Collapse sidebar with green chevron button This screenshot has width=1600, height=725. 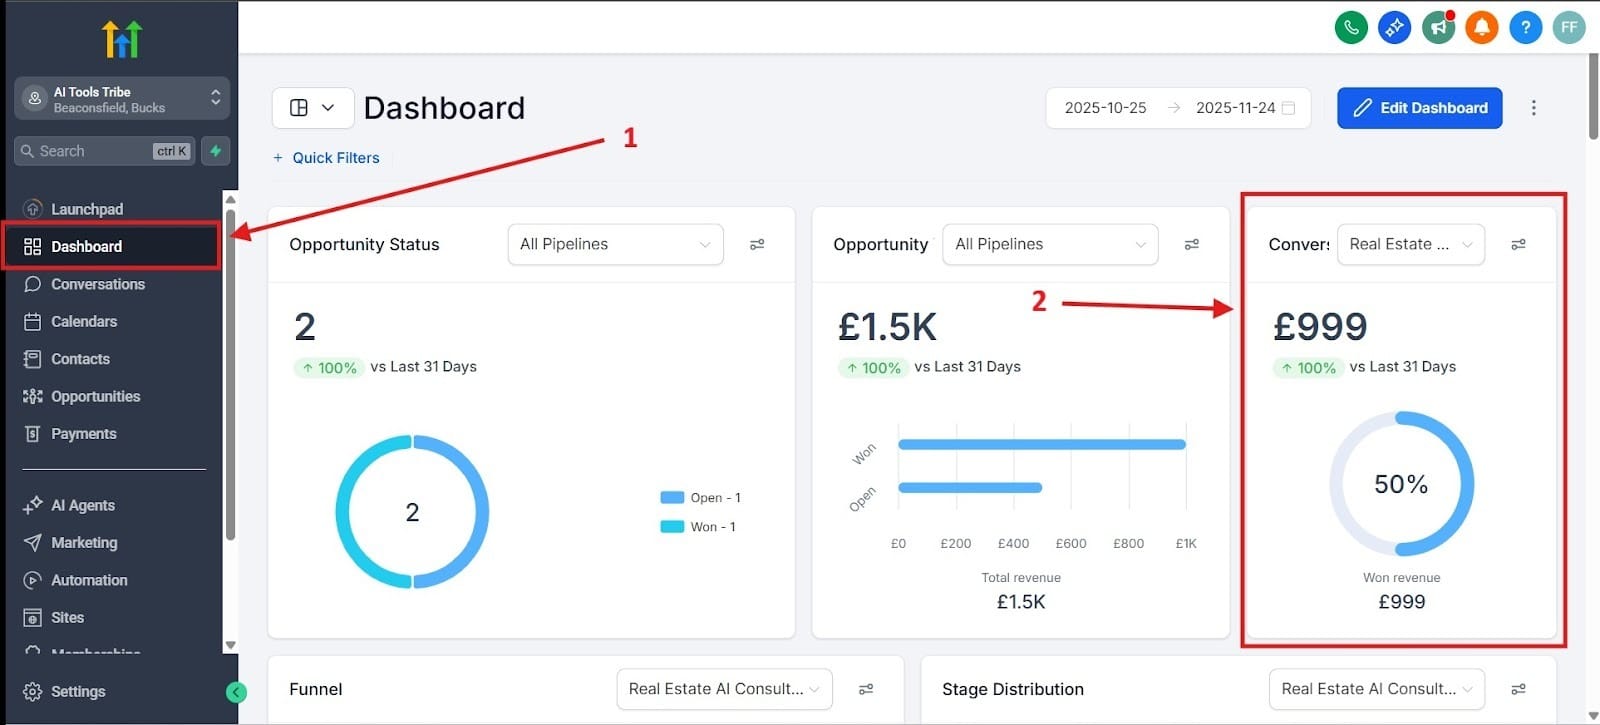coord(236,692)
